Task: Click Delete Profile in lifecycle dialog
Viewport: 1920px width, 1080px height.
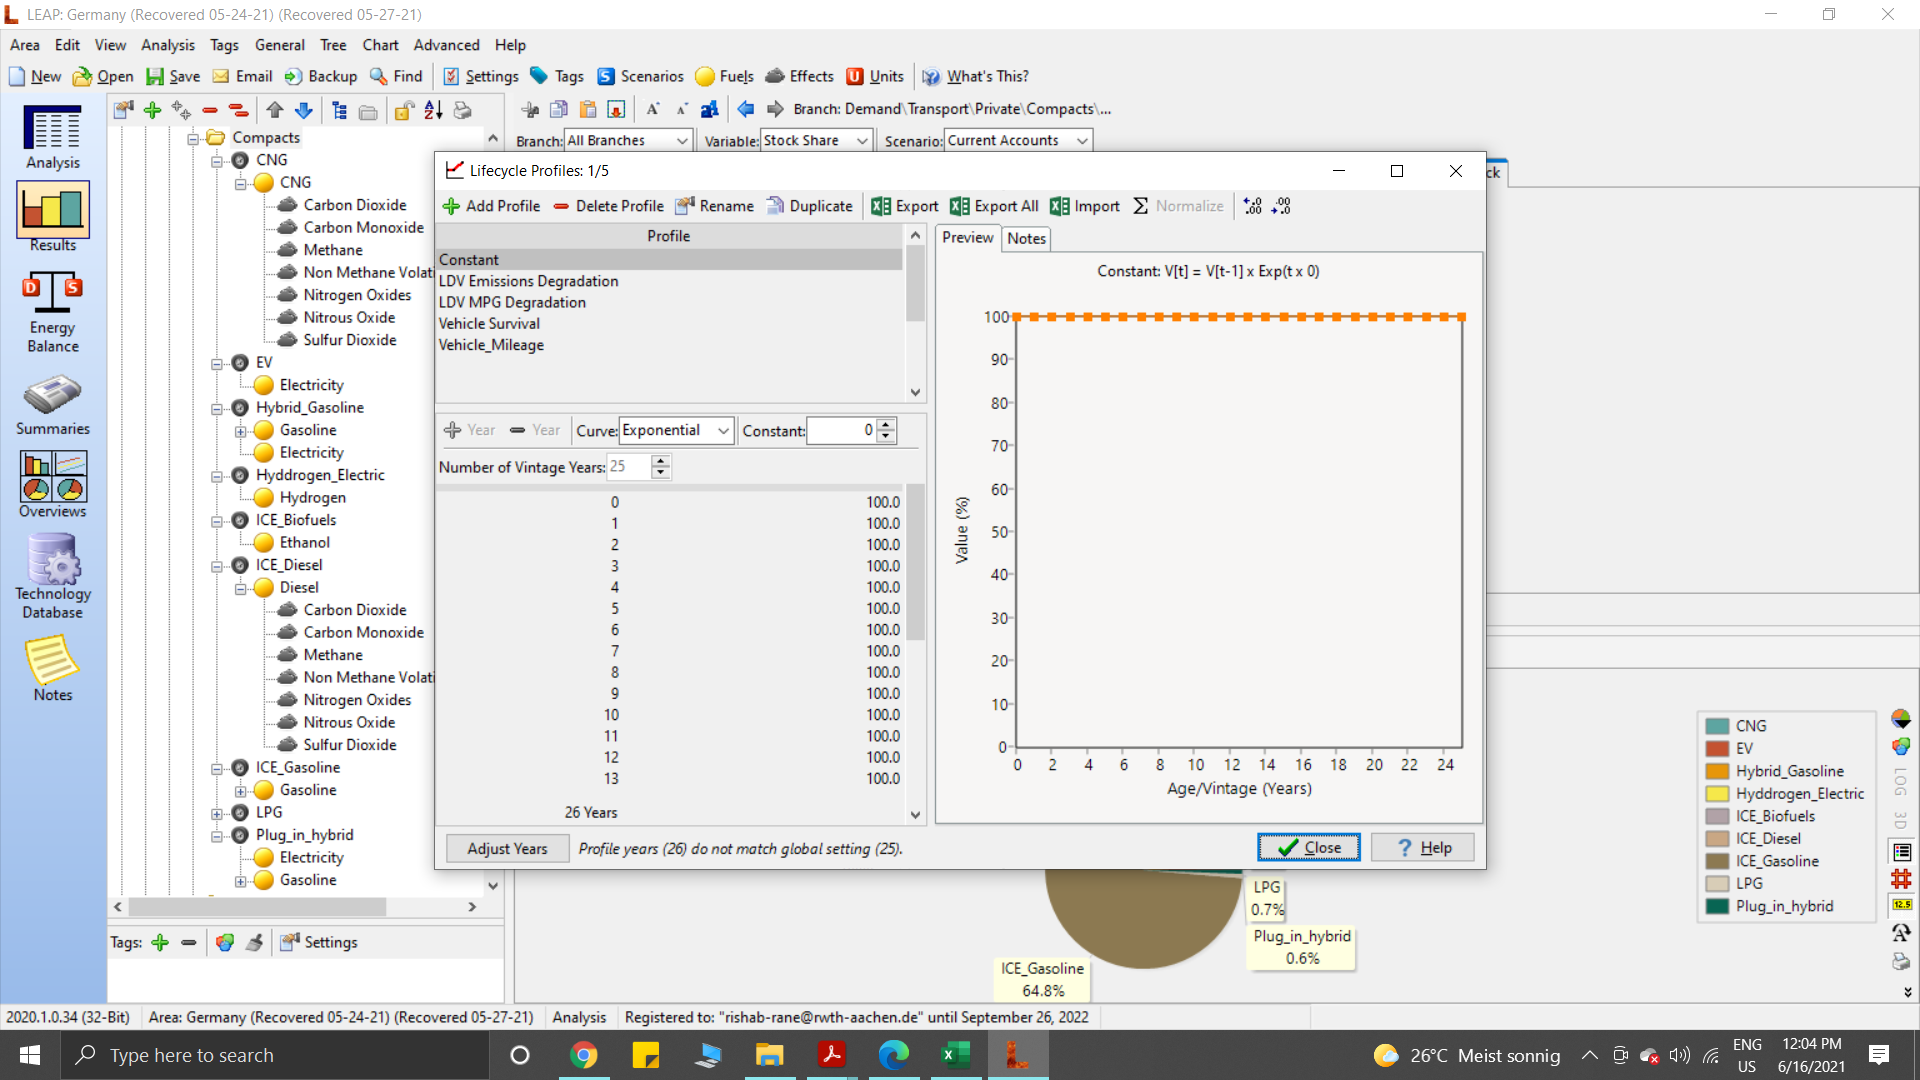Action: pos(608,206)
